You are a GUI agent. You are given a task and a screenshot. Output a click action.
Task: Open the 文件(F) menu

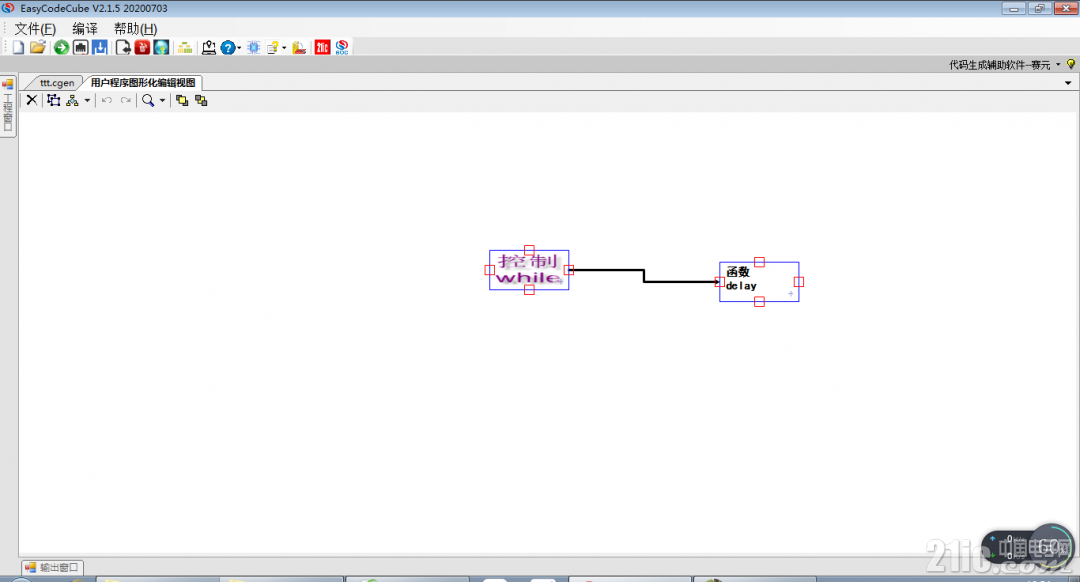coord(35,28)
